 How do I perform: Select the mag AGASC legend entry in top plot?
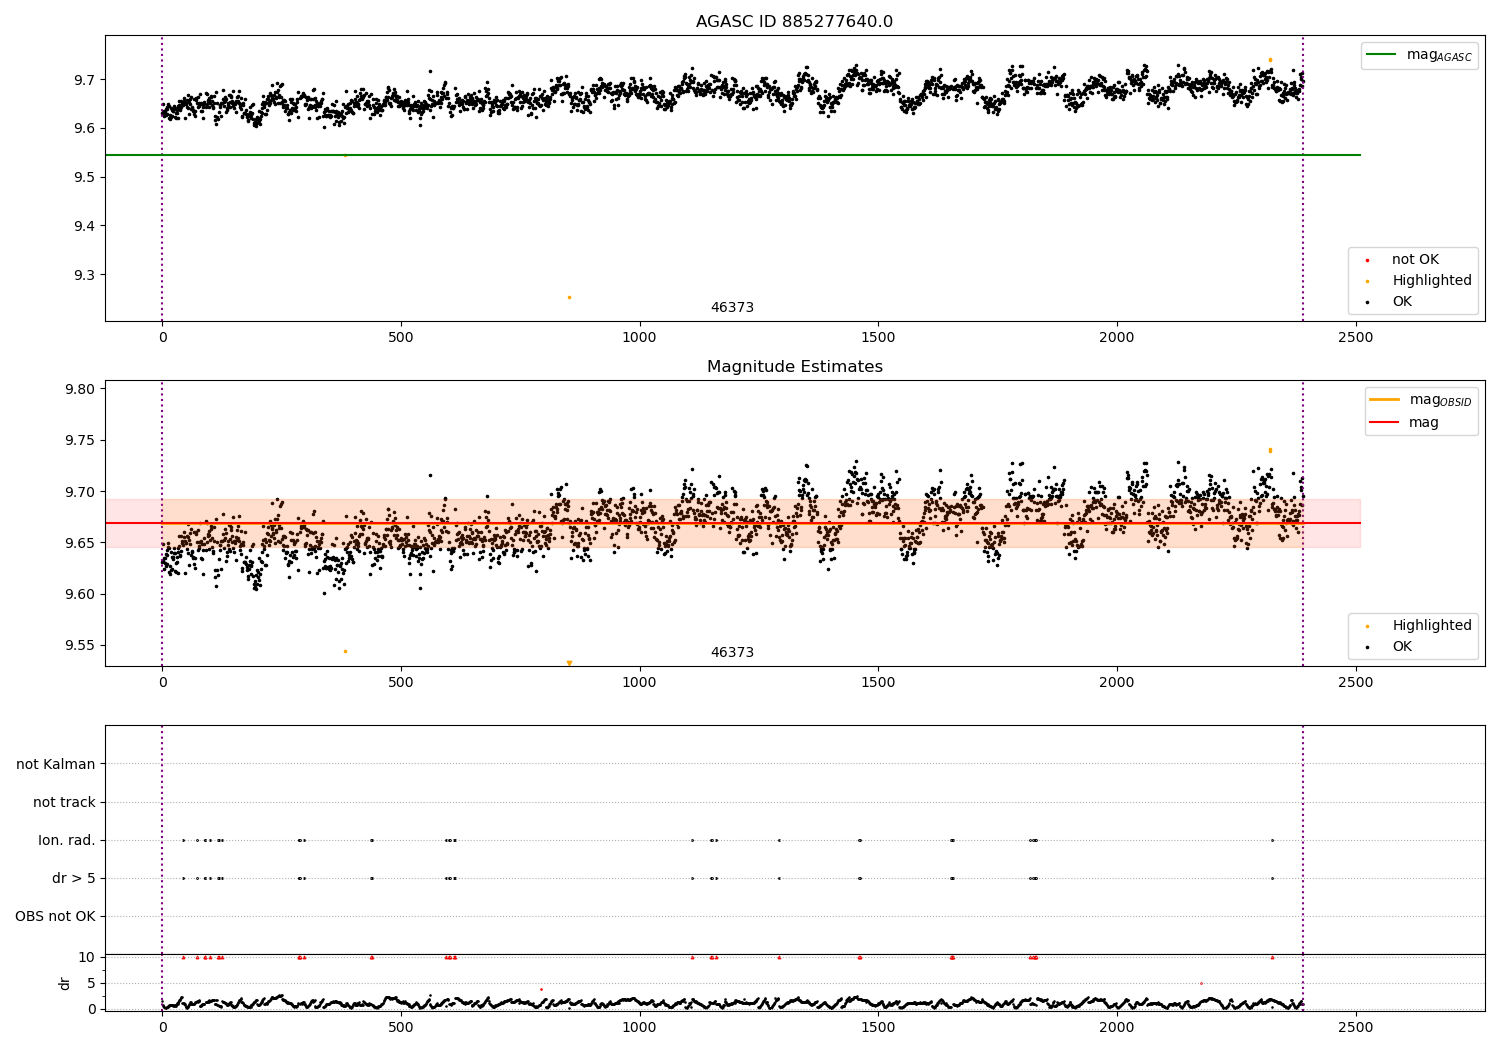point(1419,55)
